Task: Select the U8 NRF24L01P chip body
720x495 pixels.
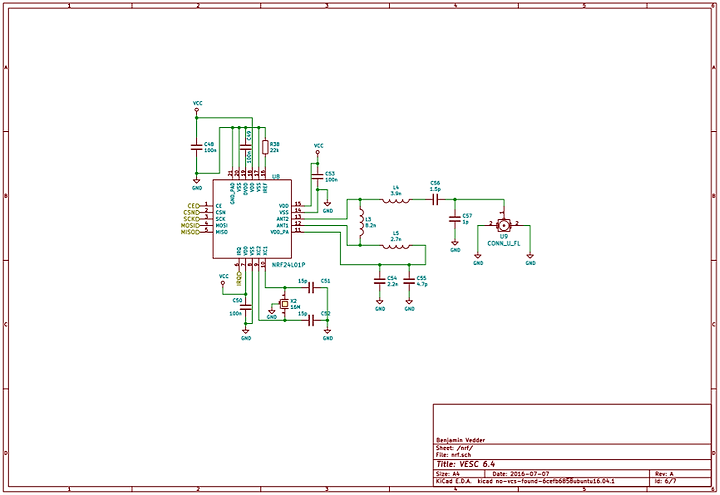Action: (252, 219)
